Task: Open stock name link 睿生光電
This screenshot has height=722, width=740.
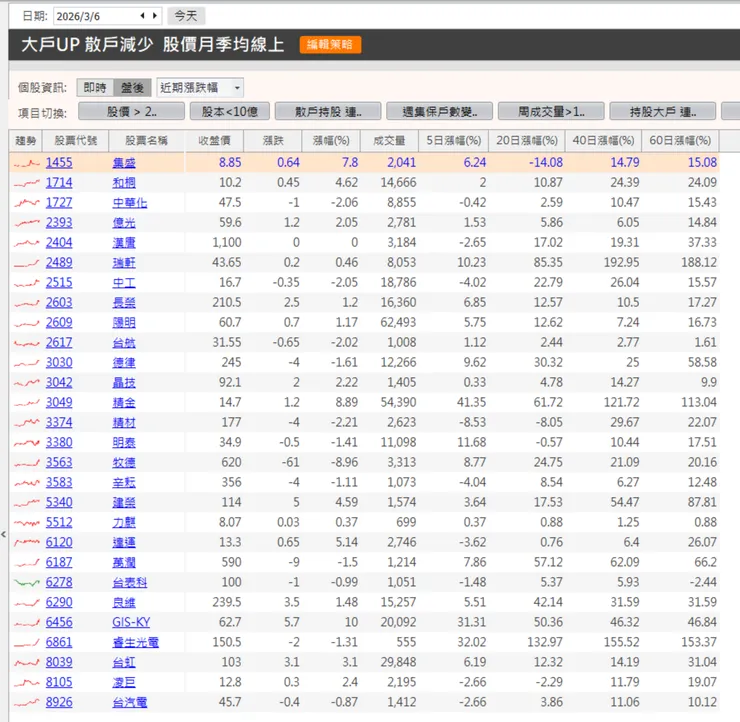Action: (135, 643)
